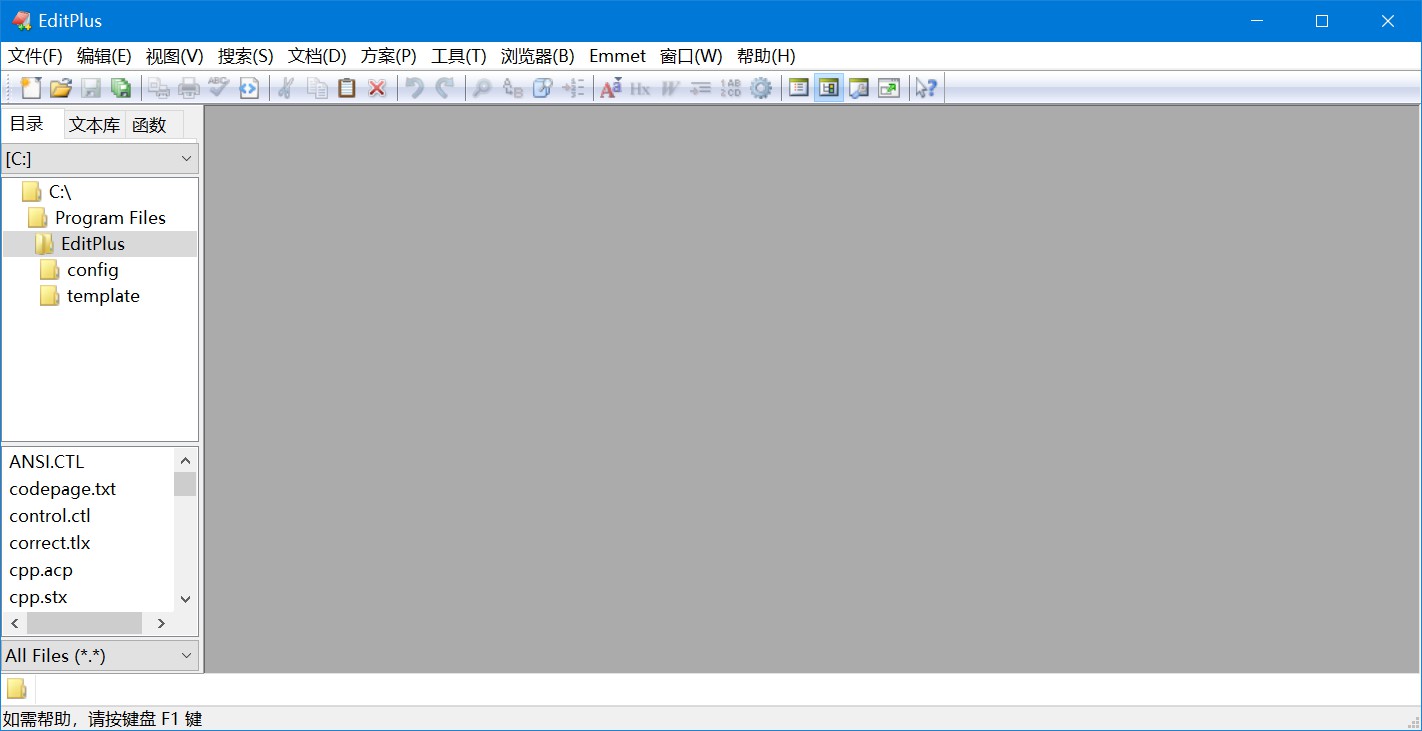
Task: Toggle the Line Number icon
Action: [731, 88]
